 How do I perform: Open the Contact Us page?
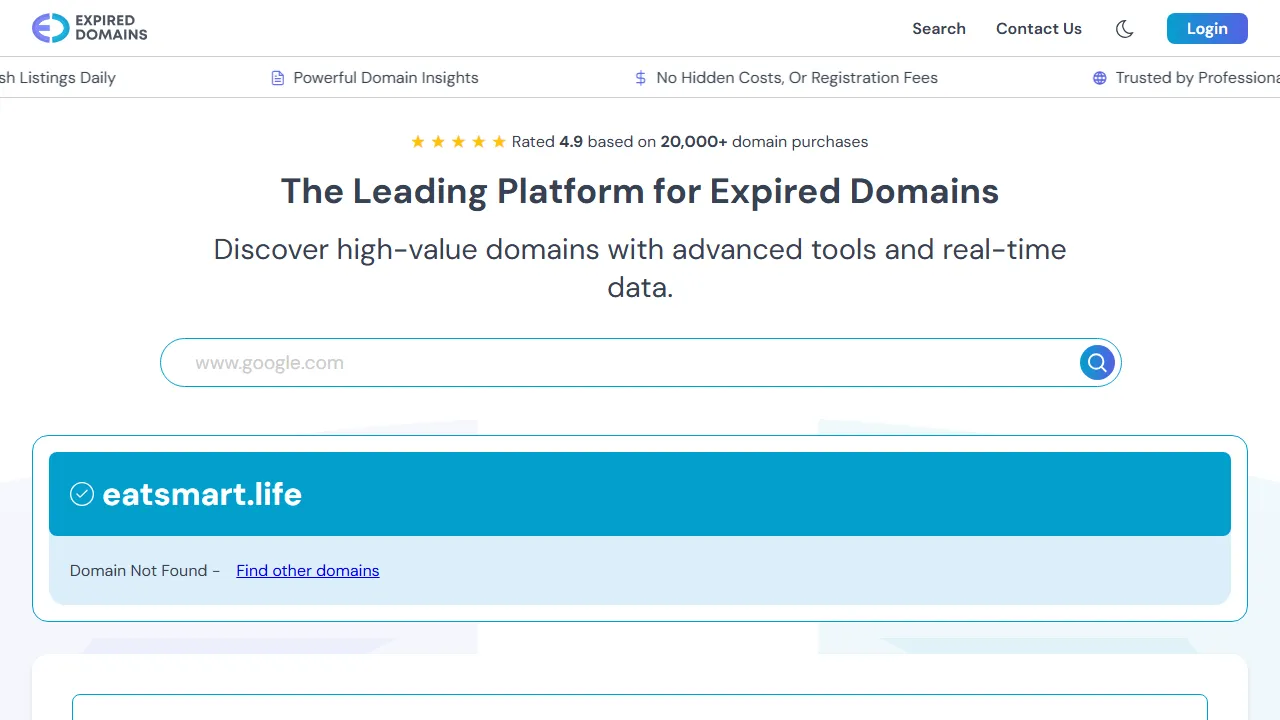tap(1038, 29)
